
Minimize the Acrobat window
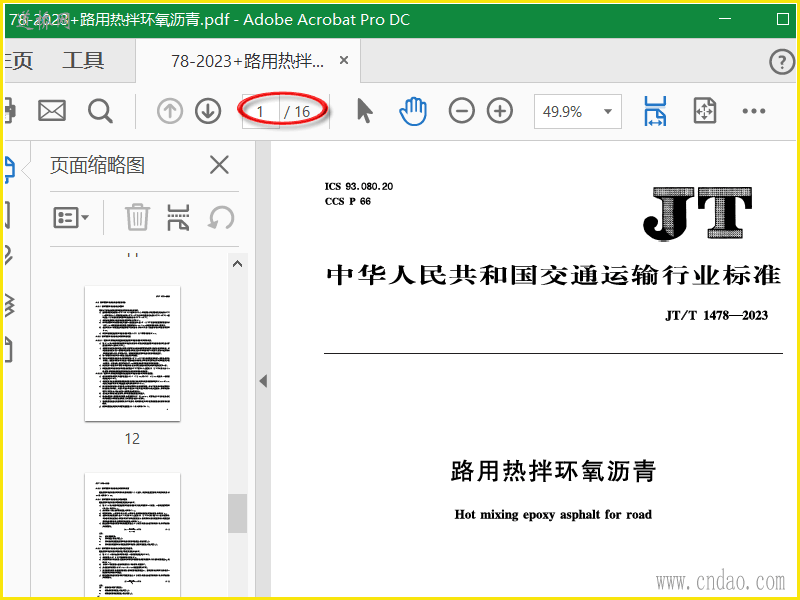(x=725, y=19)
